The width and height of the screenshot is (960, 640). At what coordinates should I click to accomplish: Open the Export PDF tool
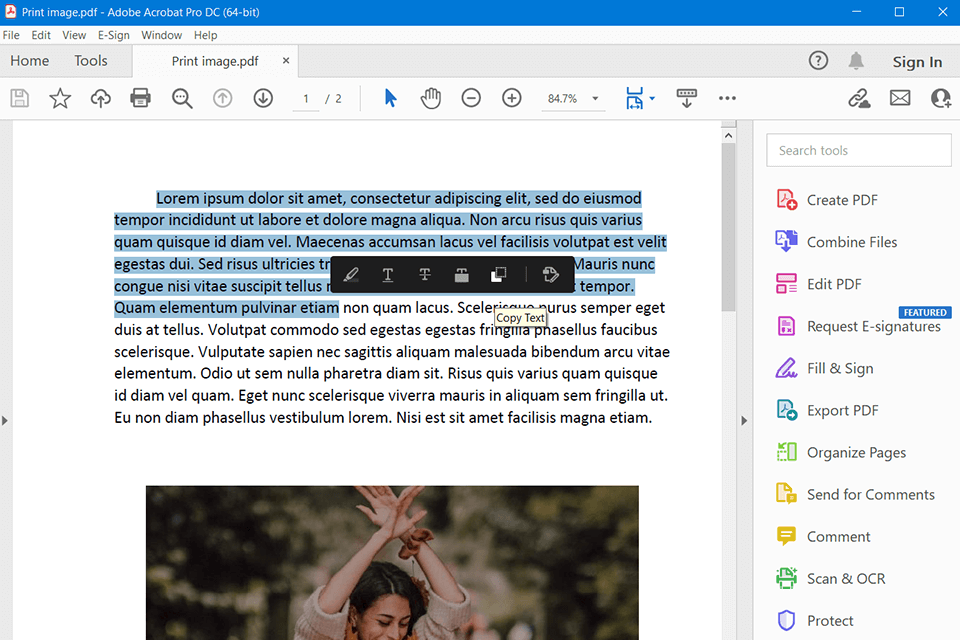point(842,410)
